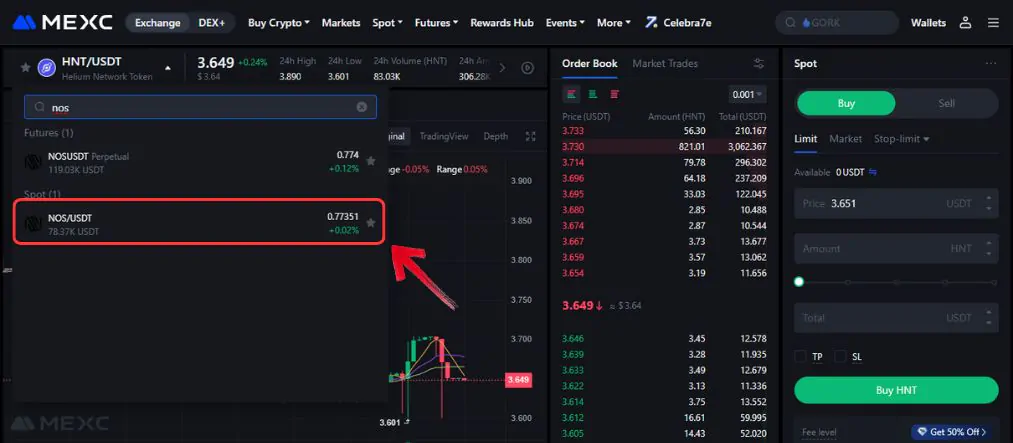
Task: Click the Buy HNT button
Action: 896,390
